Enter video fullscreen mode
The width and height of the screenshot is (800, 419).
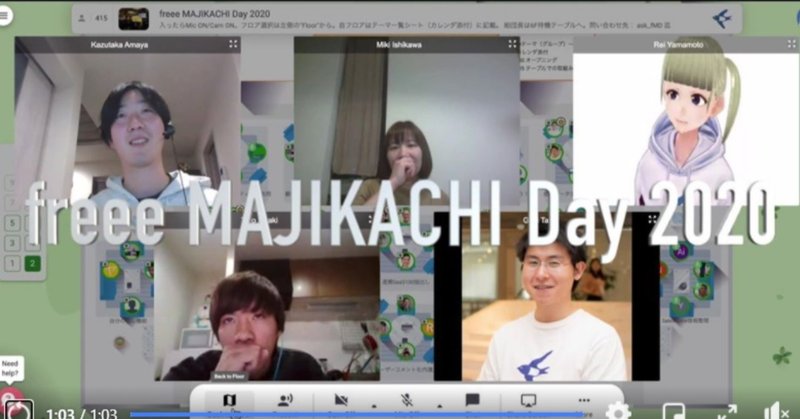pyautogui.click(x=727, y=411)
